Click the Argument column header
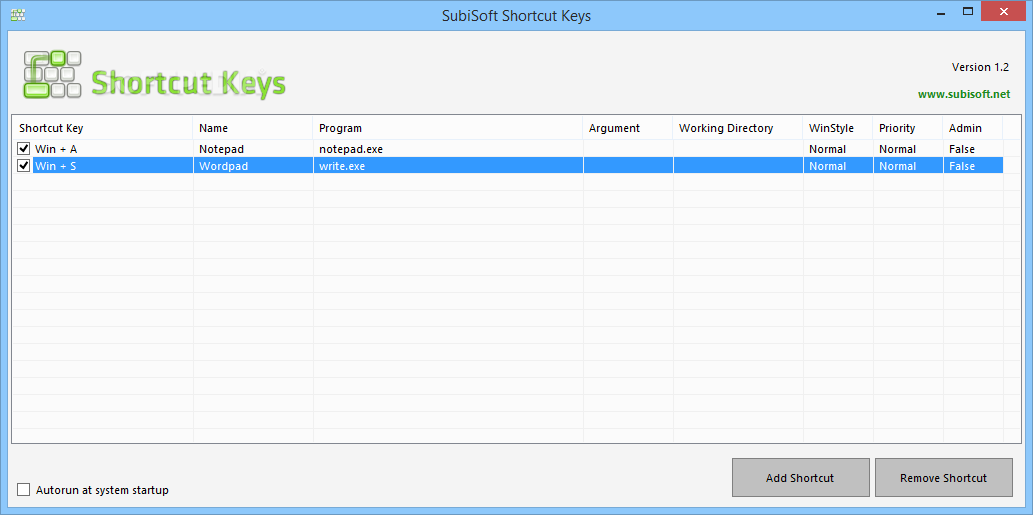The width and height of the screenshot is (1033, 515). tap(628, 128)
